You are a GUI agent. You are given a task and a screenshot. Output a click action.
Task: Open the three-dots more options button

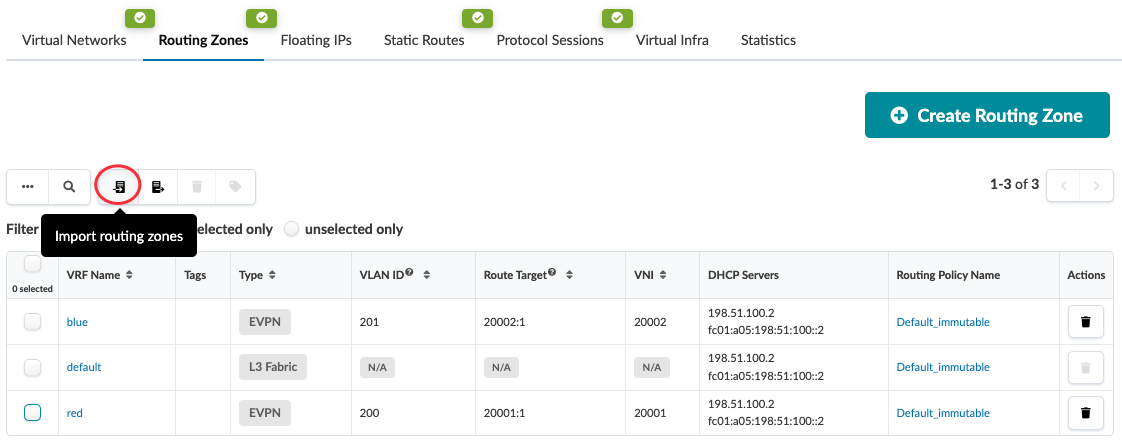28,187
